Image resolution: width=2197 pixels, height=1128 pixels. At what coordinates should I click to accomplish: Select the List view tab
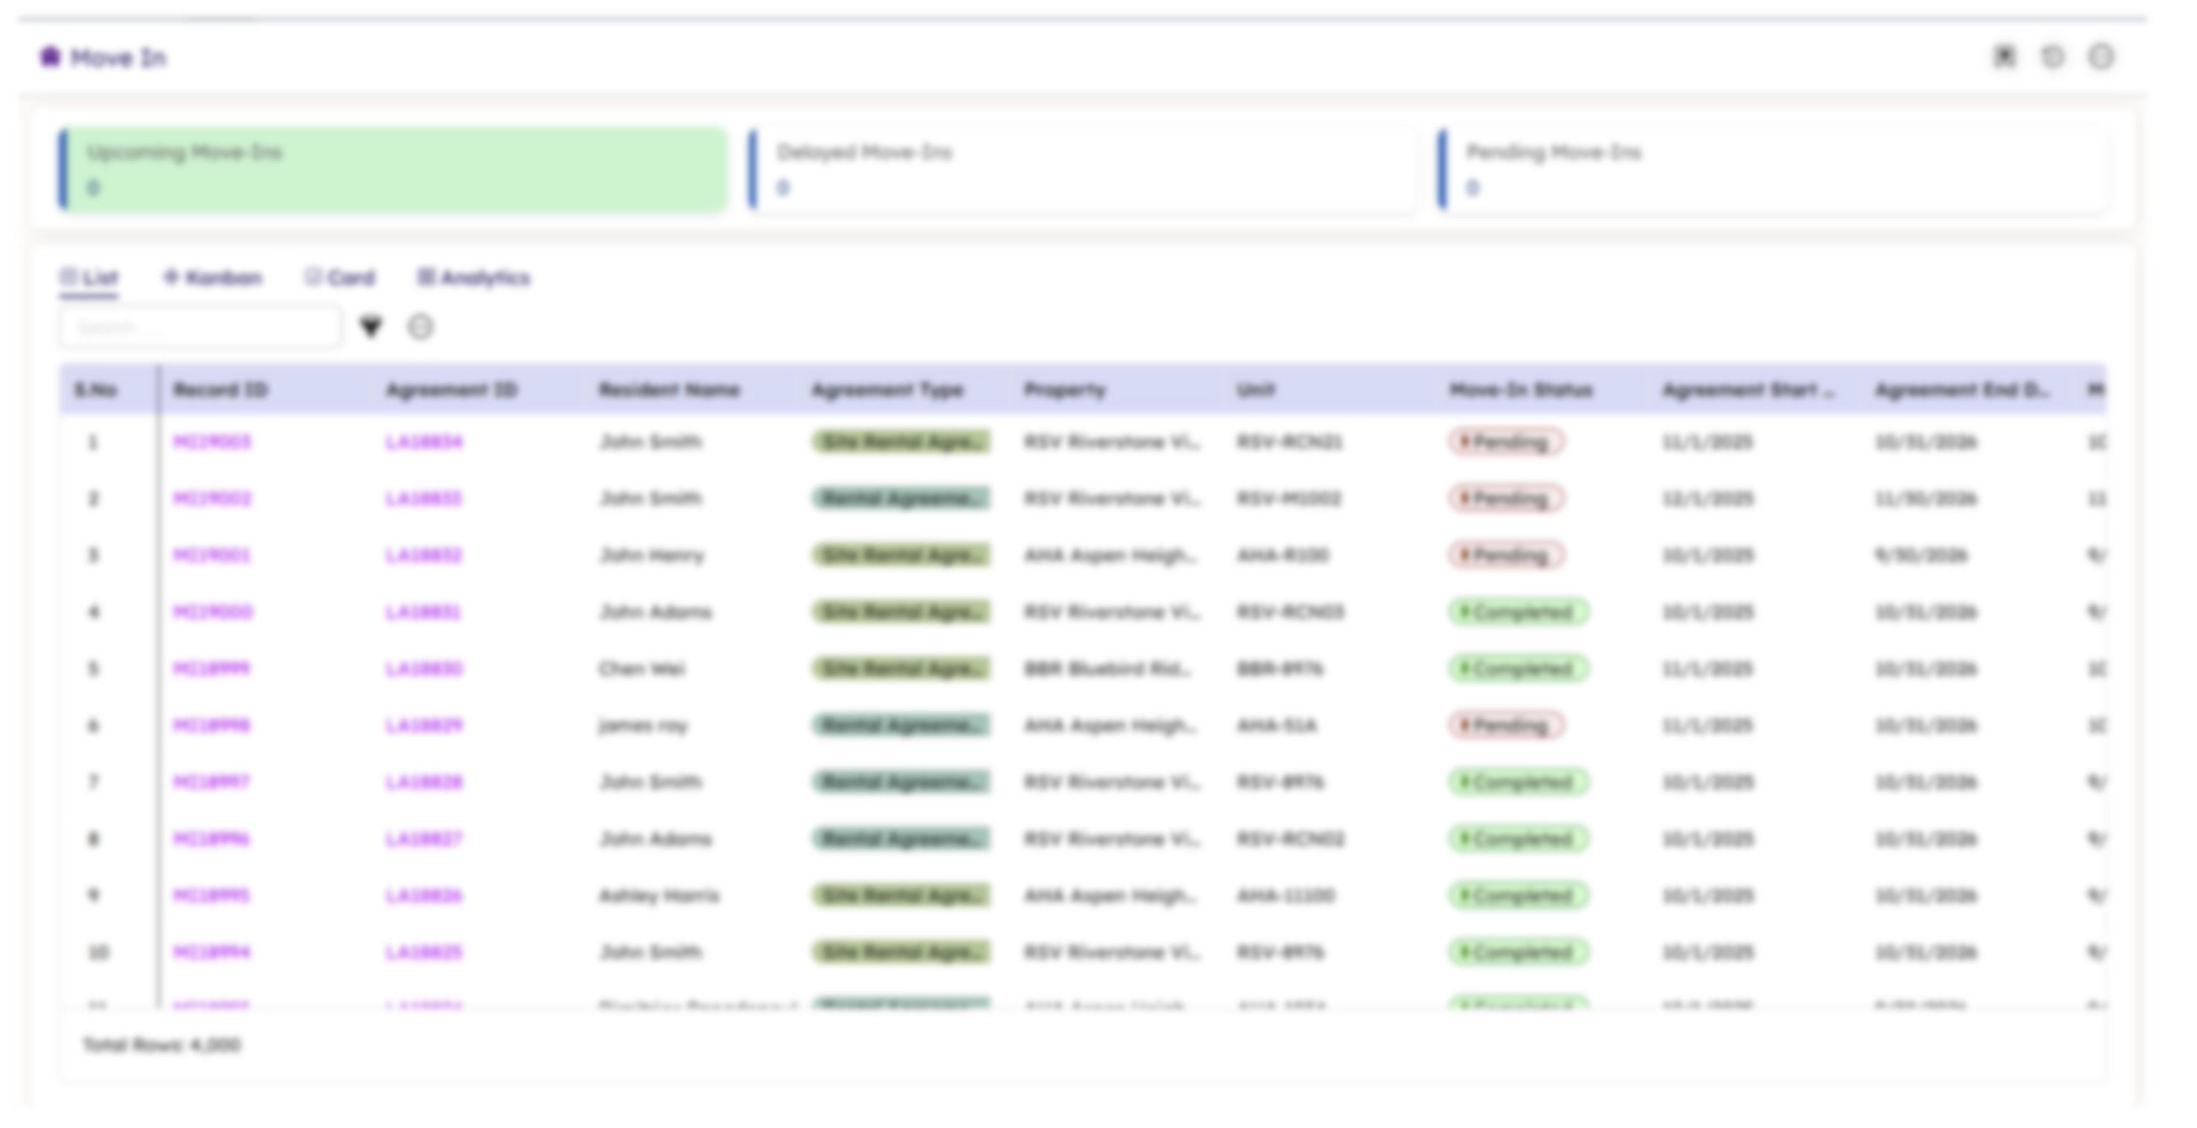click(89, 278)
